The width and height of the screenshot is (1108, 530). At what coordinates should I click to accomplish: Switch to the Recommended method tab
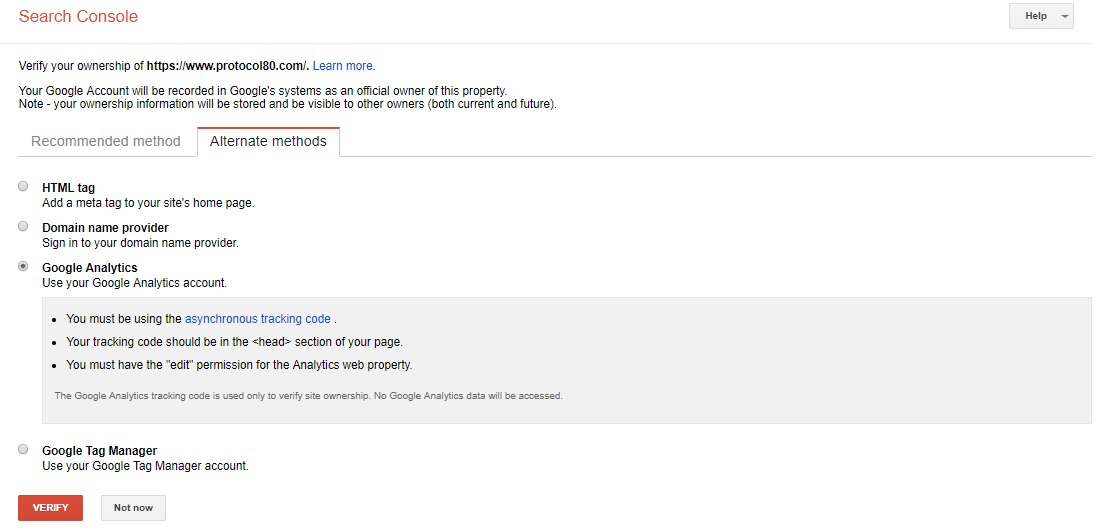coord(106,141)
